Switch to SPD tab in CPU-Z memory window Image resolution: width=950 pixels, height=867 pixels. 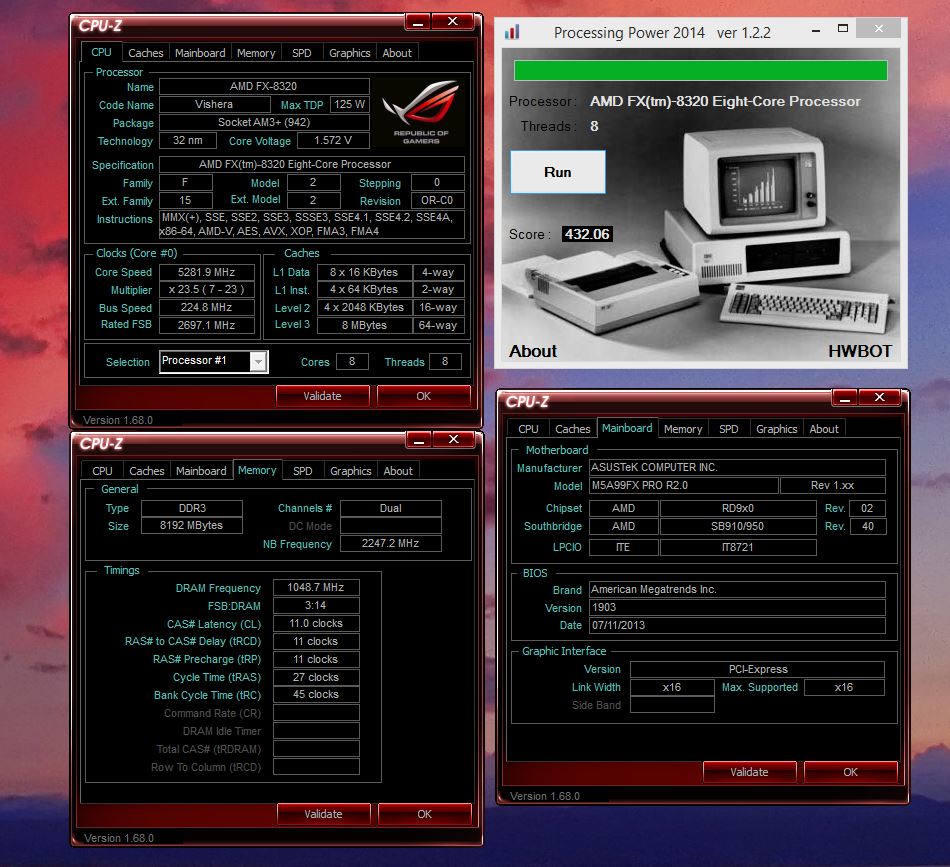303,471
